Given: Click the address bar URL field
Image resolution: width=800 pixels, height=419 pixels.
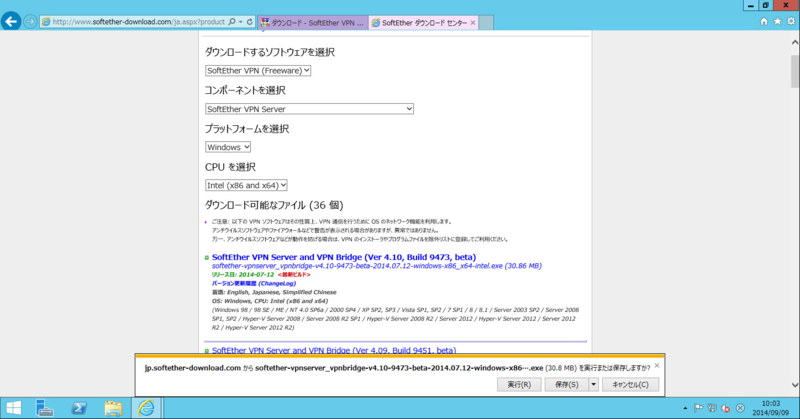Looking at the screenshot, I should (138, 22).
